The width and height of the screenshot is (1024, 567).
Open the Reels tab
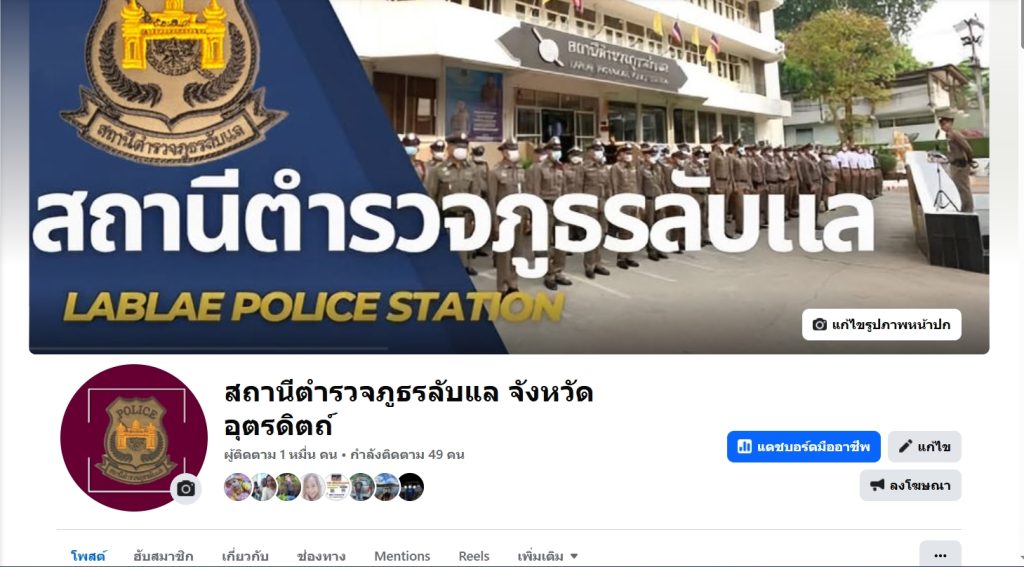click(473, 556)
